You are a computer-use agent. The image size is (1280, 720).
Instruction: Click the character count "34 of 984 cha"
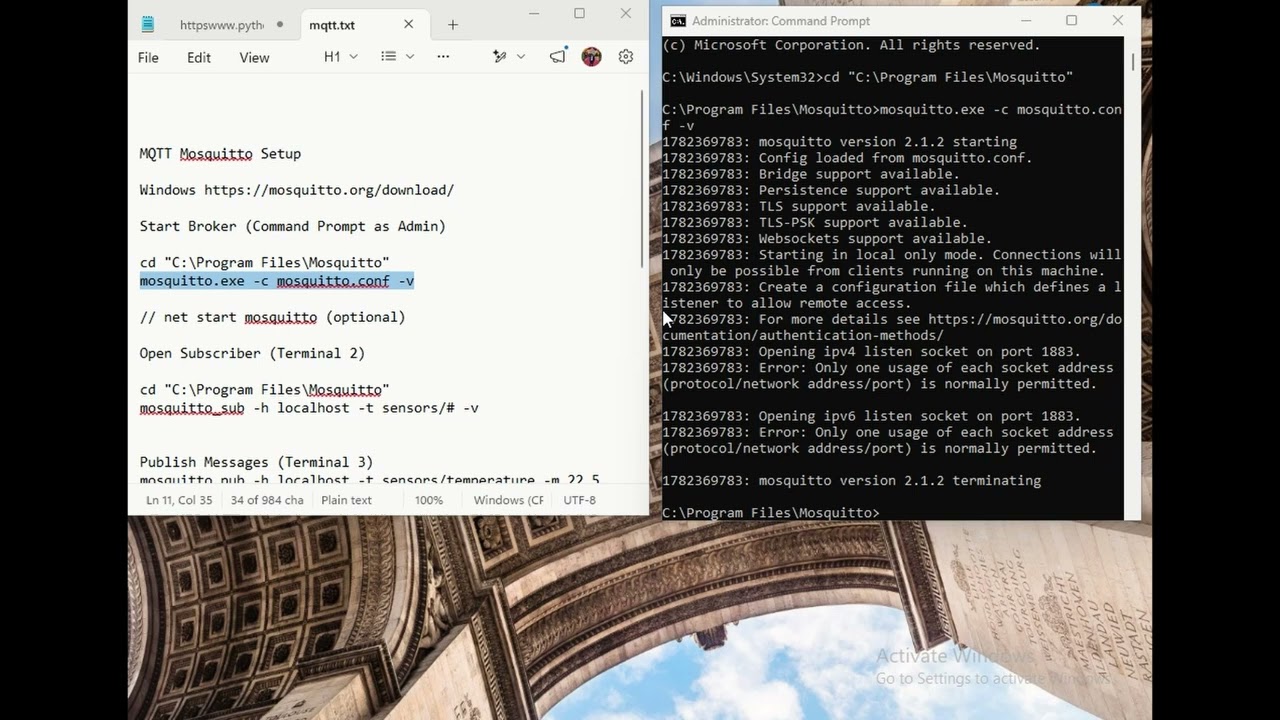pos(267,500)
